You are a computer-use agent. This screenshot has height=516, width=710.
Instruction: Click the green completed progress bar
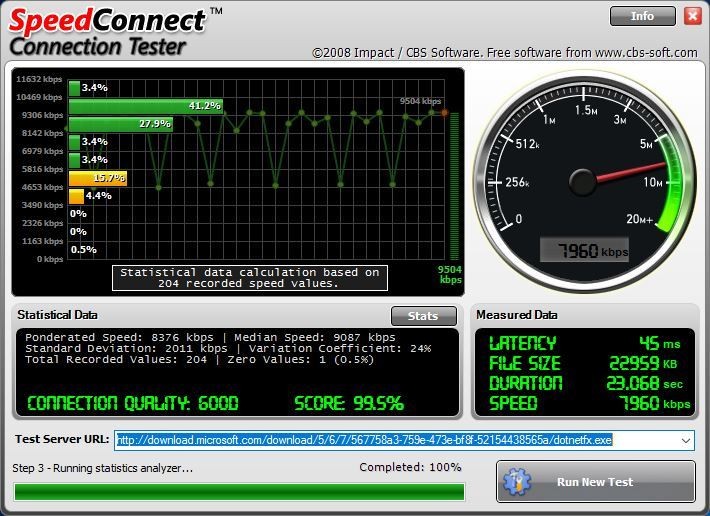pyautogui.click(x=239, y=491)
